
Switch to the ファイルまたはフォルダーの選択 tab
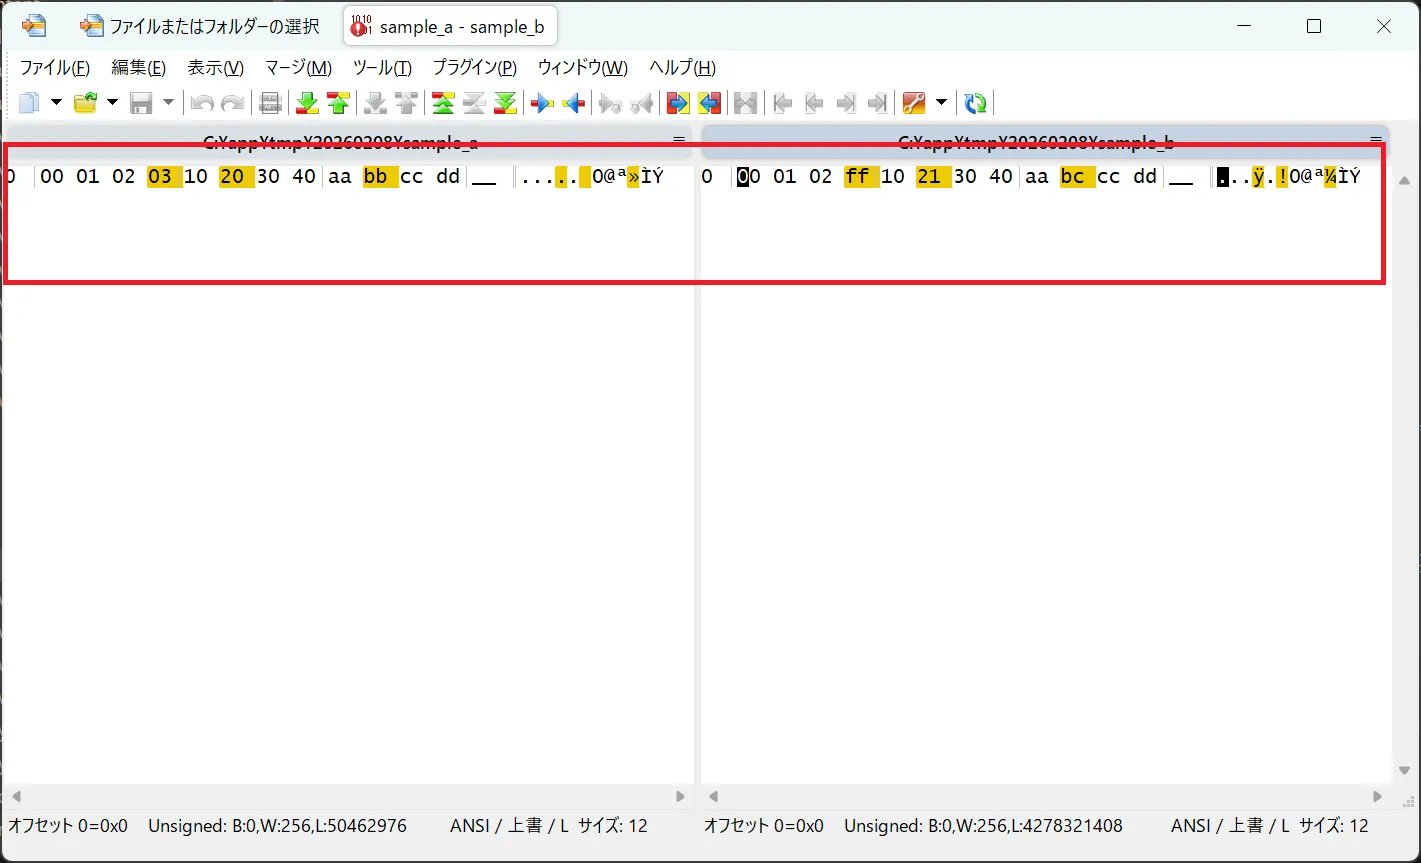[200, 25]
